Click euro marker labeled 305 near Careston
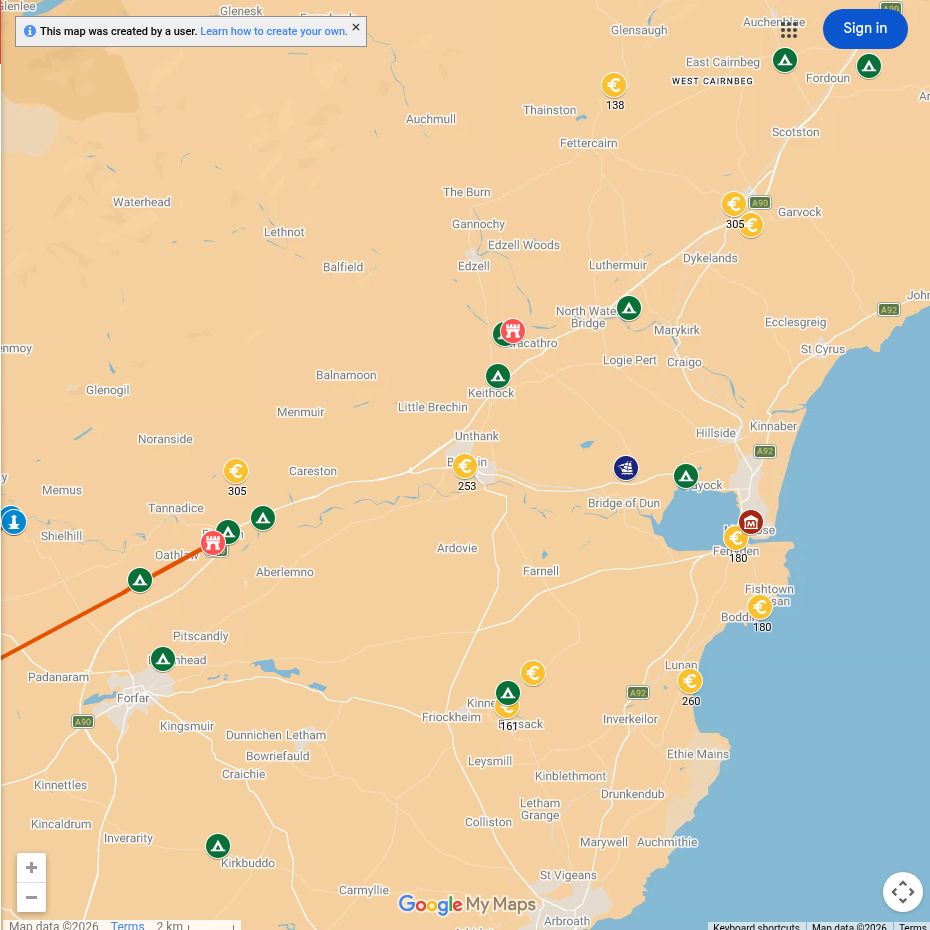Screen dimensions: 930x930 coord(236,472)
